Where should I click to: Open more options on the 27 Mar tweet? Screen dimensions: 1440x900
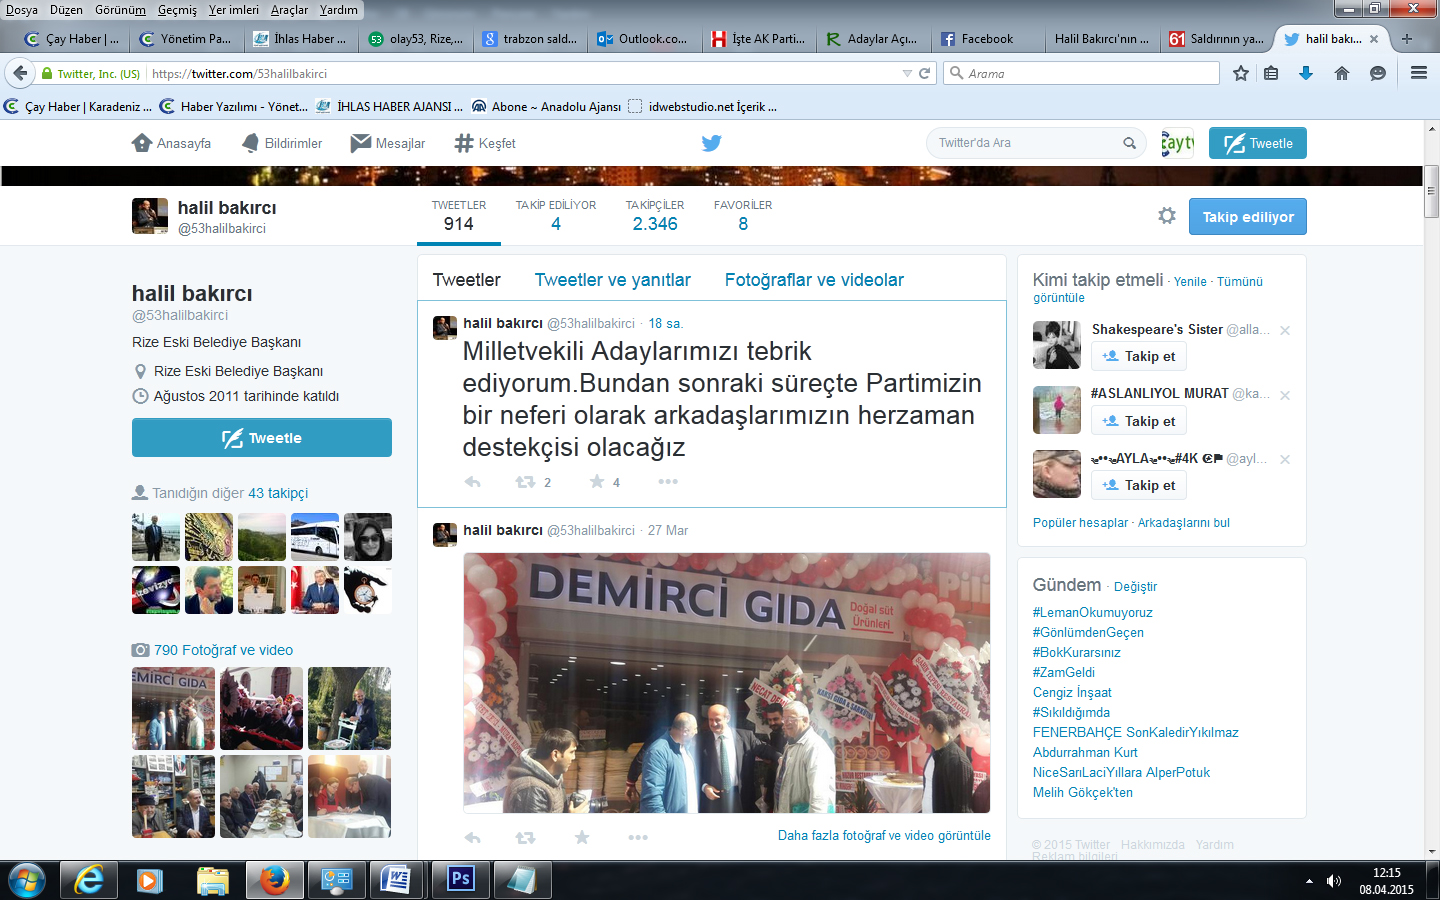[x=638, y=837]
